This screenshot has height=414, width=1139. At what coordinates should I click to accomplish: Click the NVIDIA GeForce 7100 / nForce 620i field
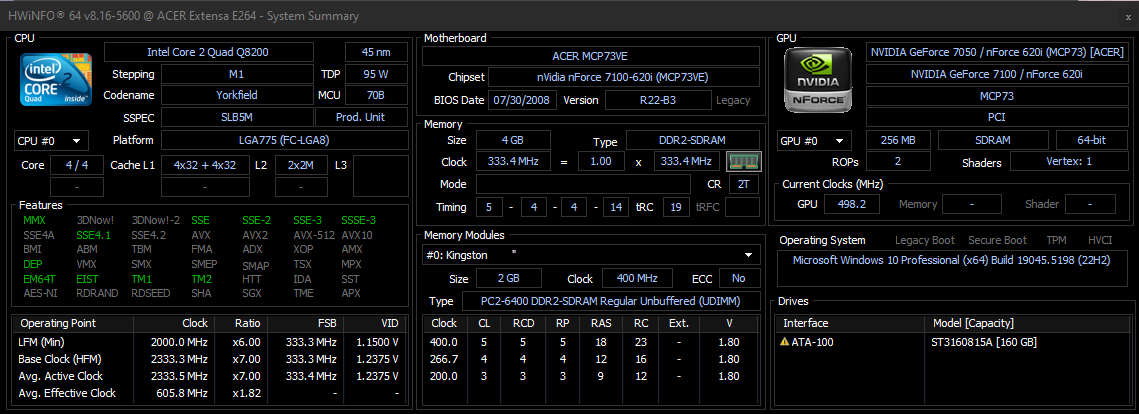click(x=997, y=74)
